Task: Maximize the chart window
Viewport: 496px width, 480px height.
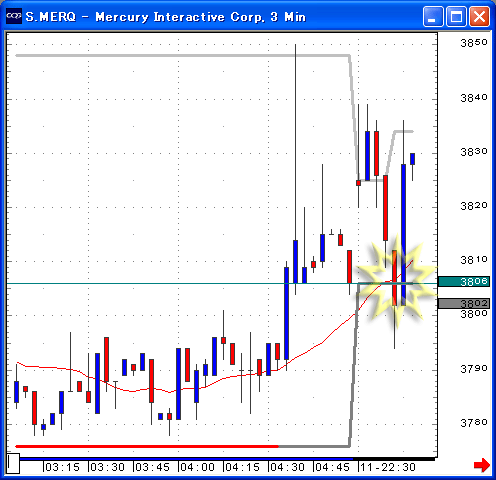Action: [x=456, y=16]
